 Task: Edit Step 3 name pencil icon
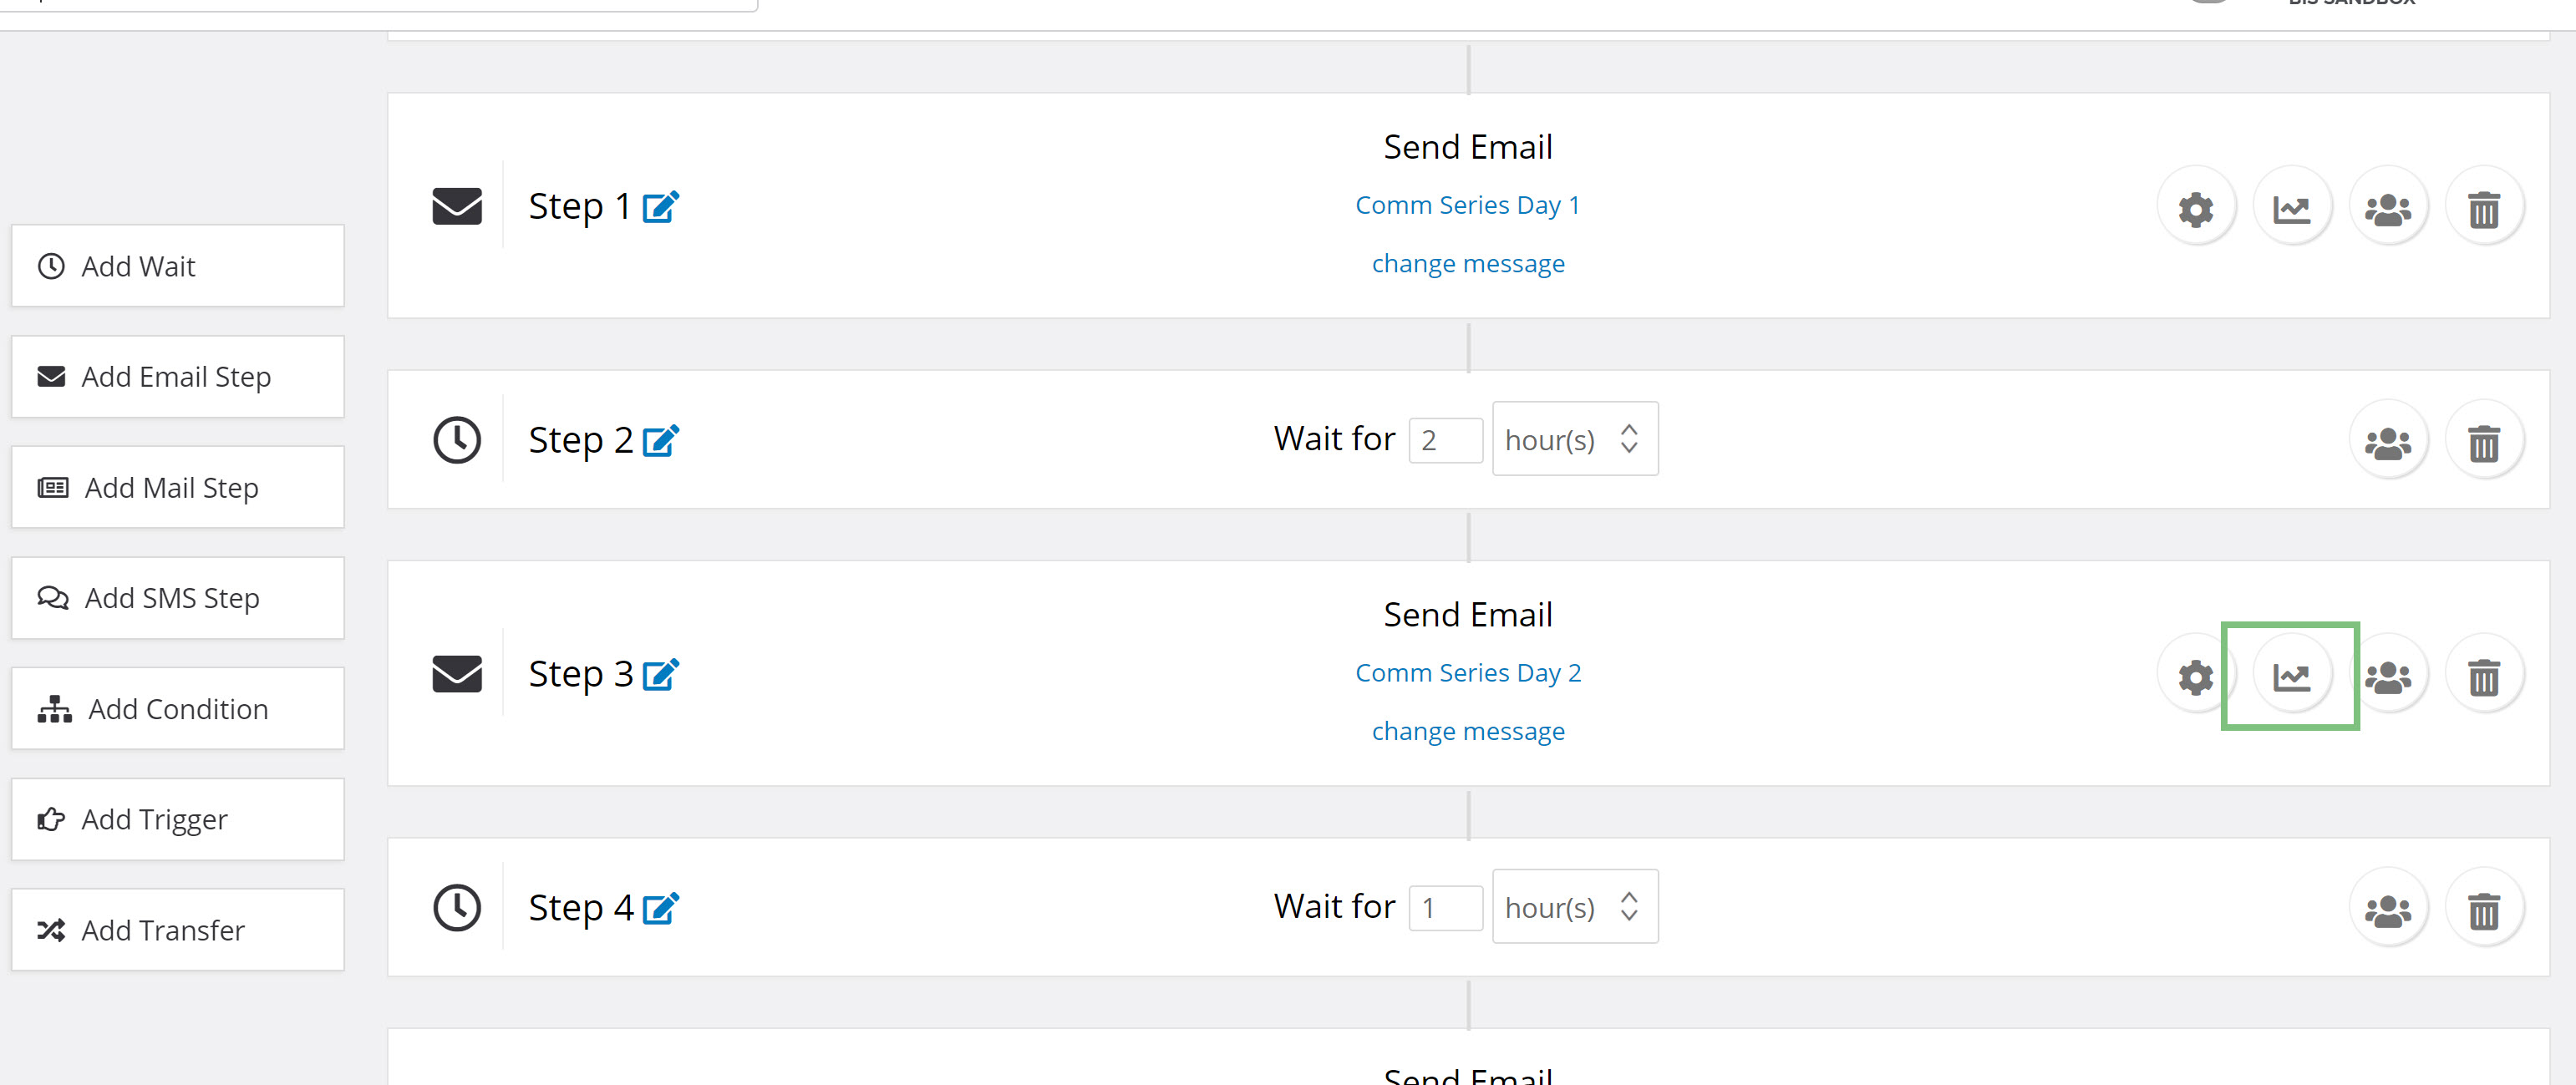[661, 674]
